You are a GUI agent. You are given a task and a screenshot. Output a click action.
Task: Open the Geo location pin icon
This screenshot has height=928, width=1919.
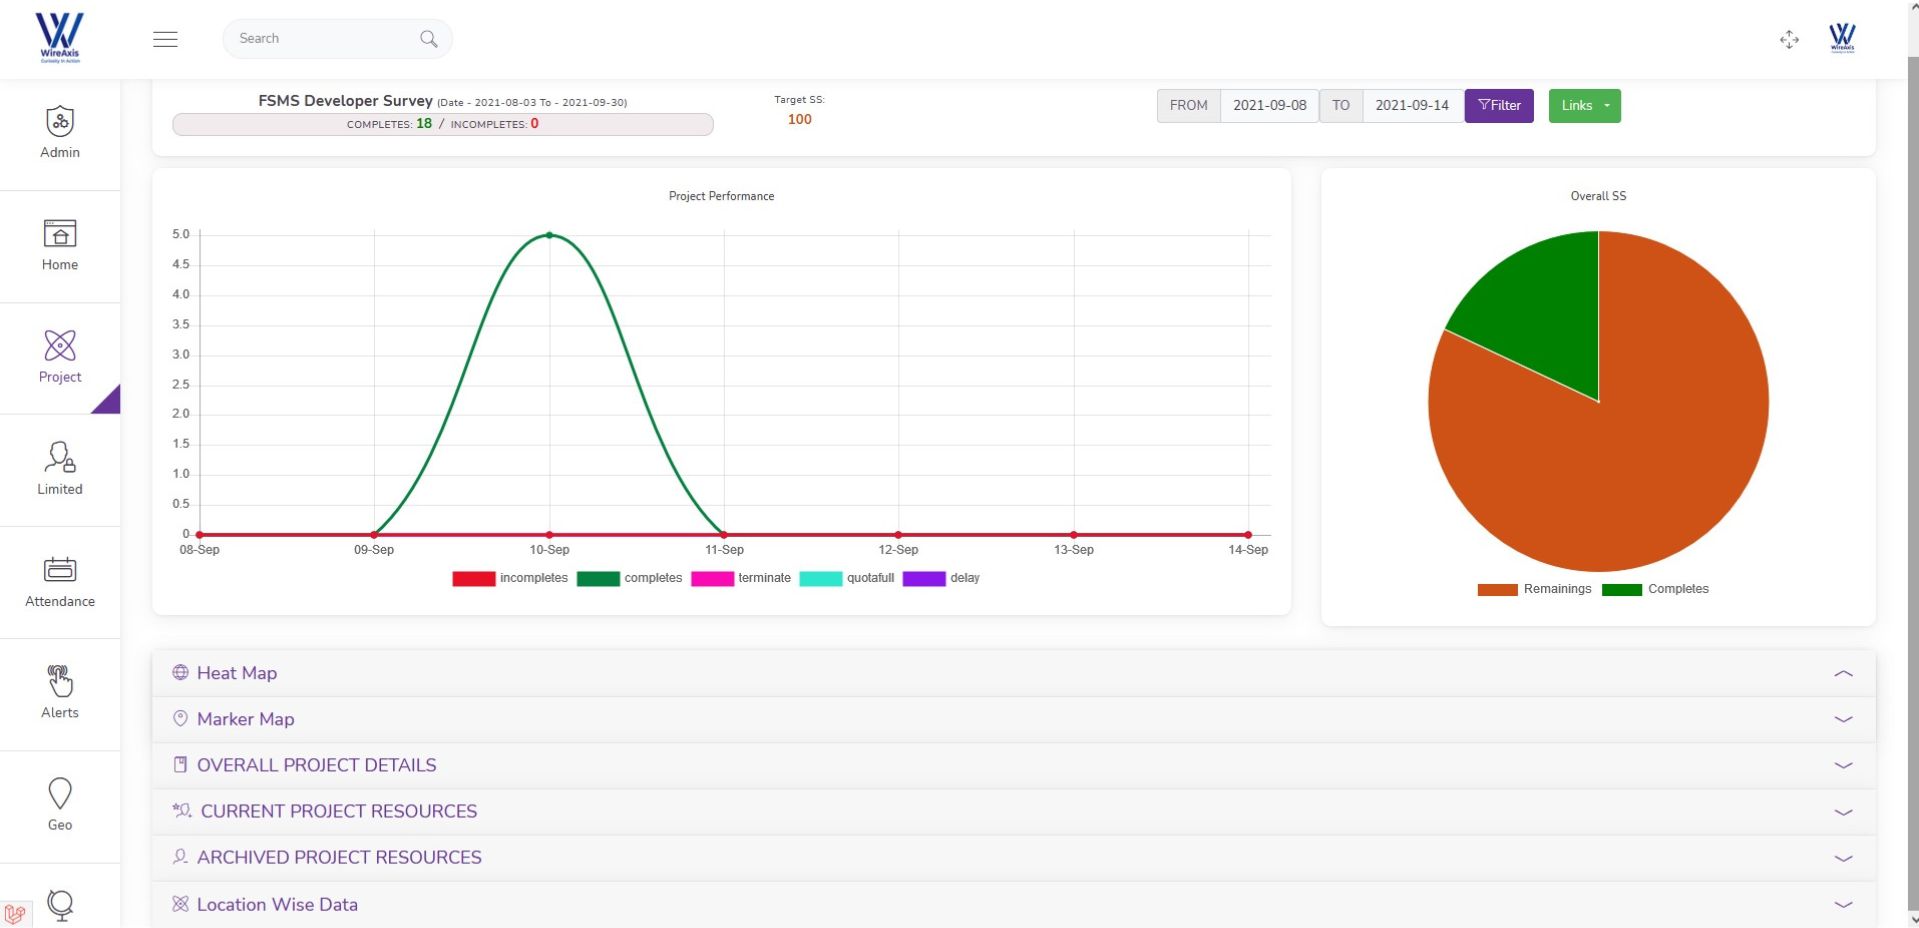click(x=60, y=794)
